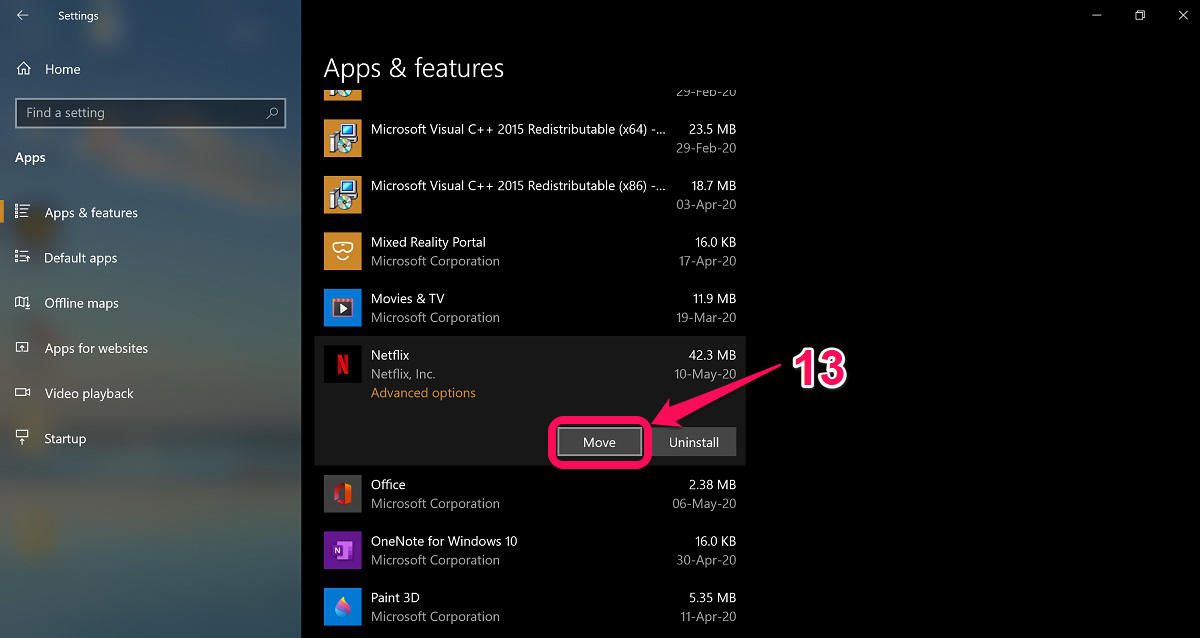Click the Mixed Reality Portal icon

(342, 251)
